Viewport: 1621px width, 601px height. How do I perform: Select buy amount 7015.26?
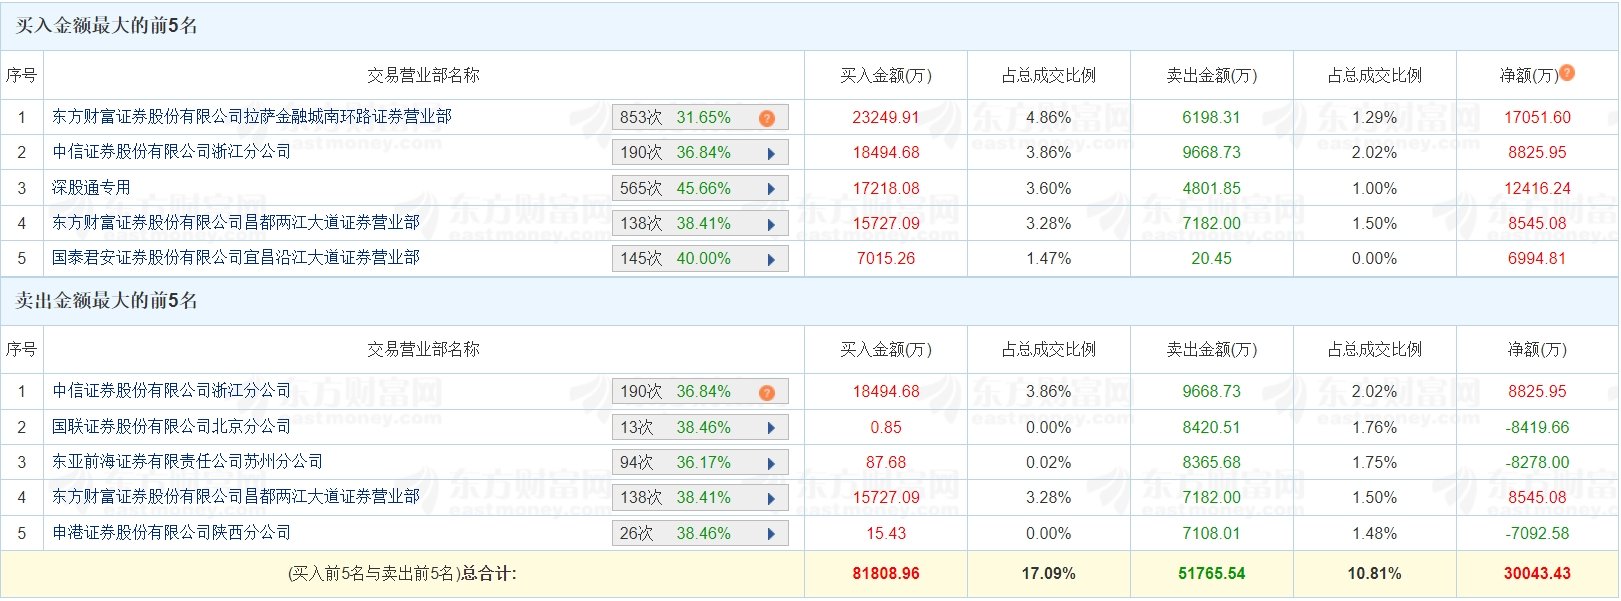tap(886, 259)
